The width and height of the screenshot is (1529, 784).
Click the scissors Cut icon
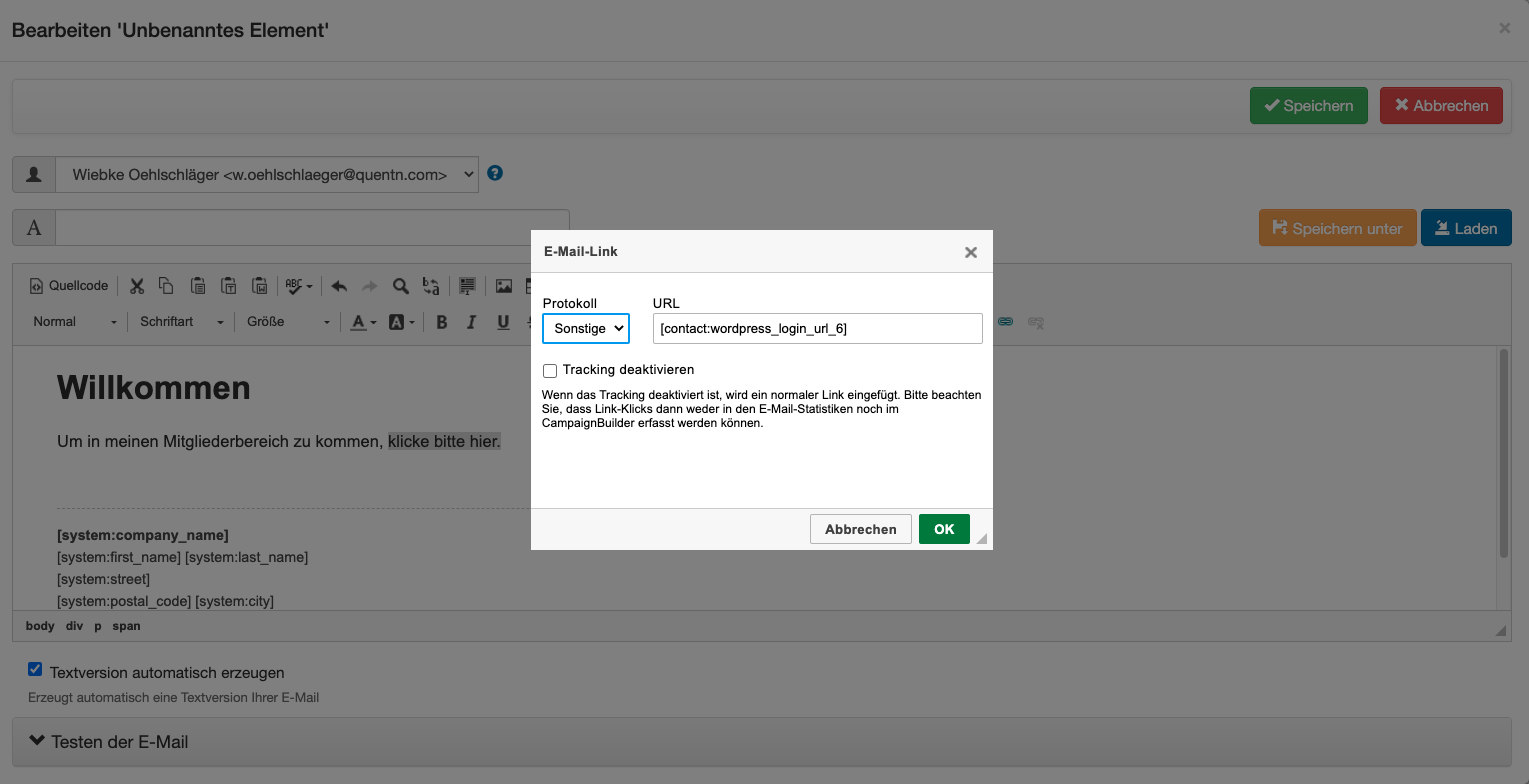[x=137, y=286]
